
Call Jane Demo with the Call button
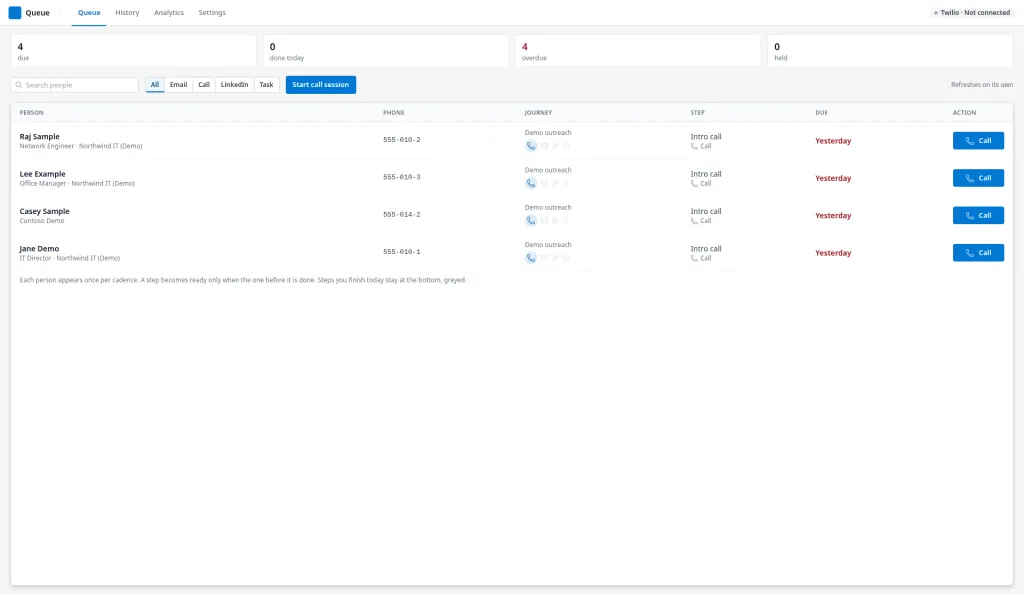(978, 252)
